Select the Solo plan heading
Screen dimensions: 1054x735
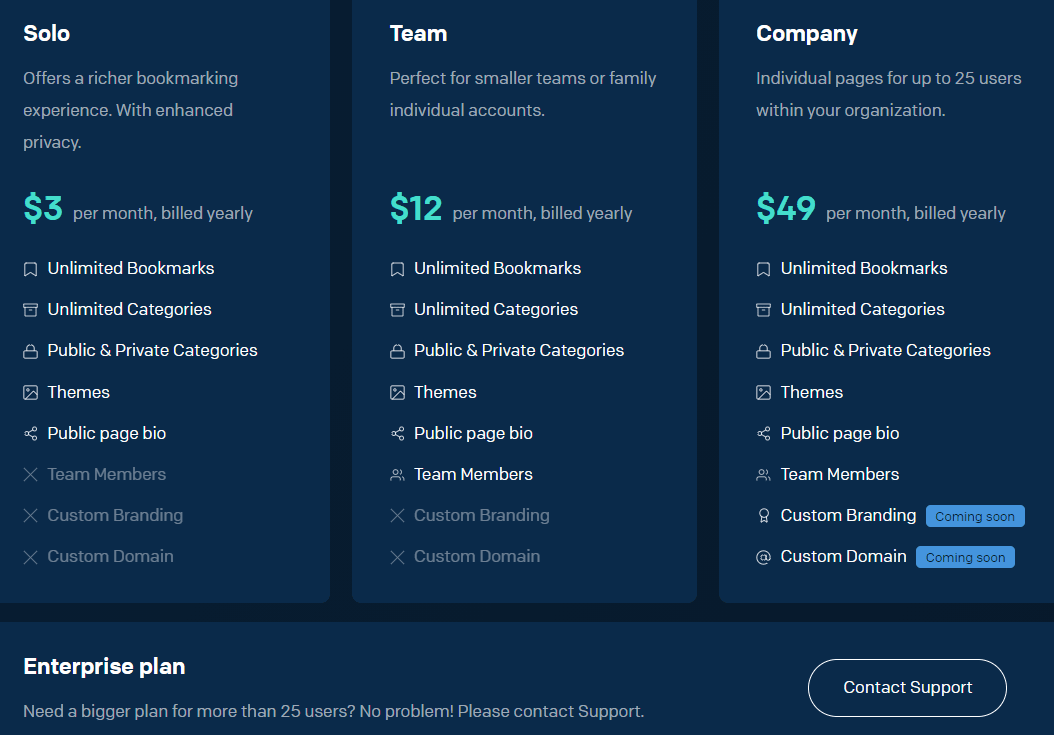pyautogui.click(x=47, y=34)
